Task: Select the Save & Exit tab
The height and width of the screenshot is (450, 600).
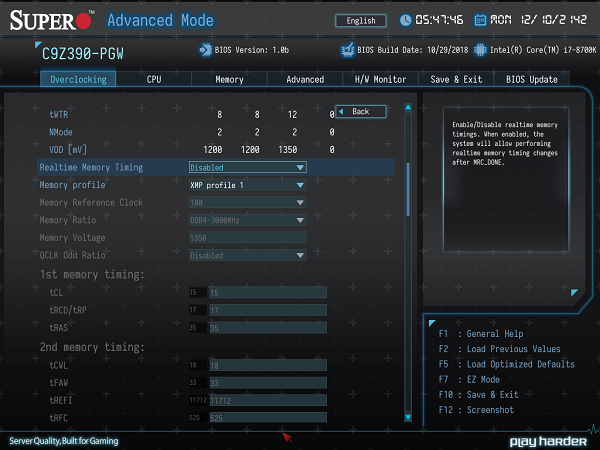Action: [x=456, y=79]
